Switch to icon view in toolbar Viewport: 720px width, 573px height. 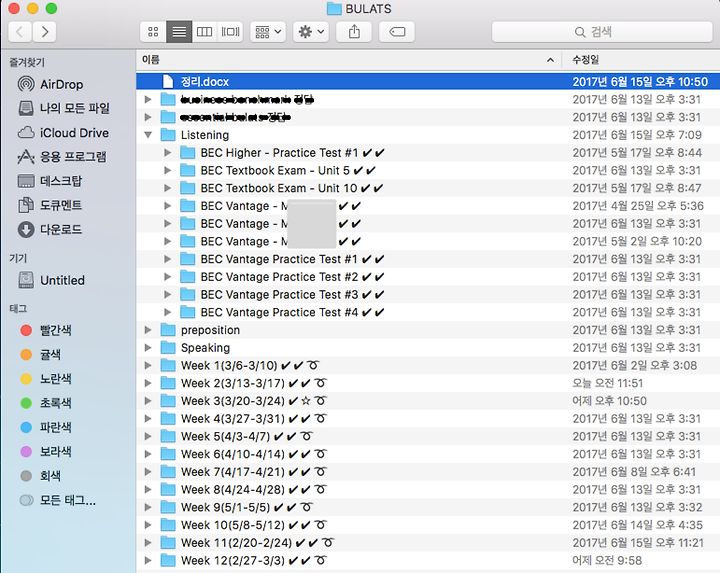click(153, 32)
